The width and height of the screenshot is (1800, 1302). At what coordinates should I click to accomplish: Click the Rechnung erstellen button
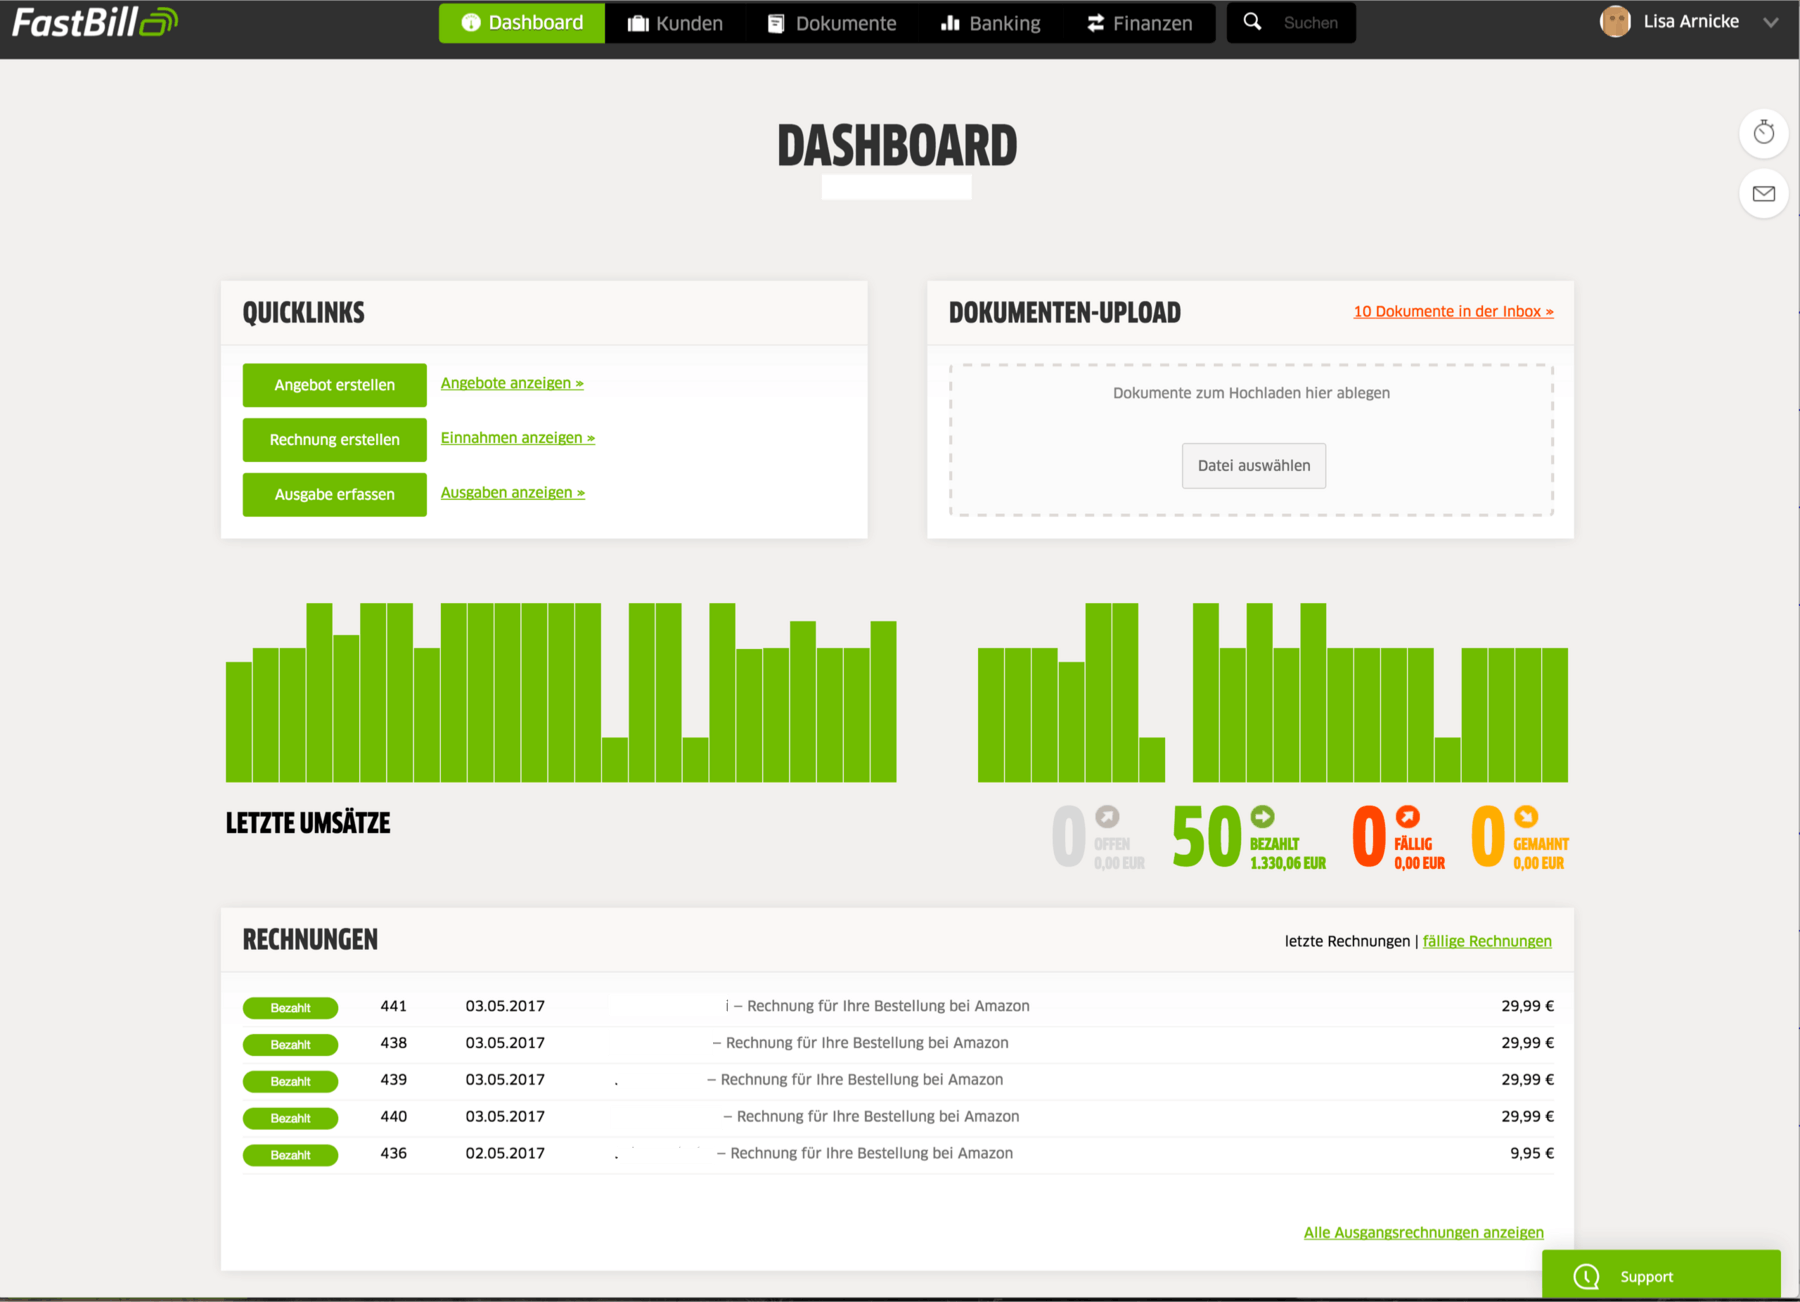click(335, 440)
